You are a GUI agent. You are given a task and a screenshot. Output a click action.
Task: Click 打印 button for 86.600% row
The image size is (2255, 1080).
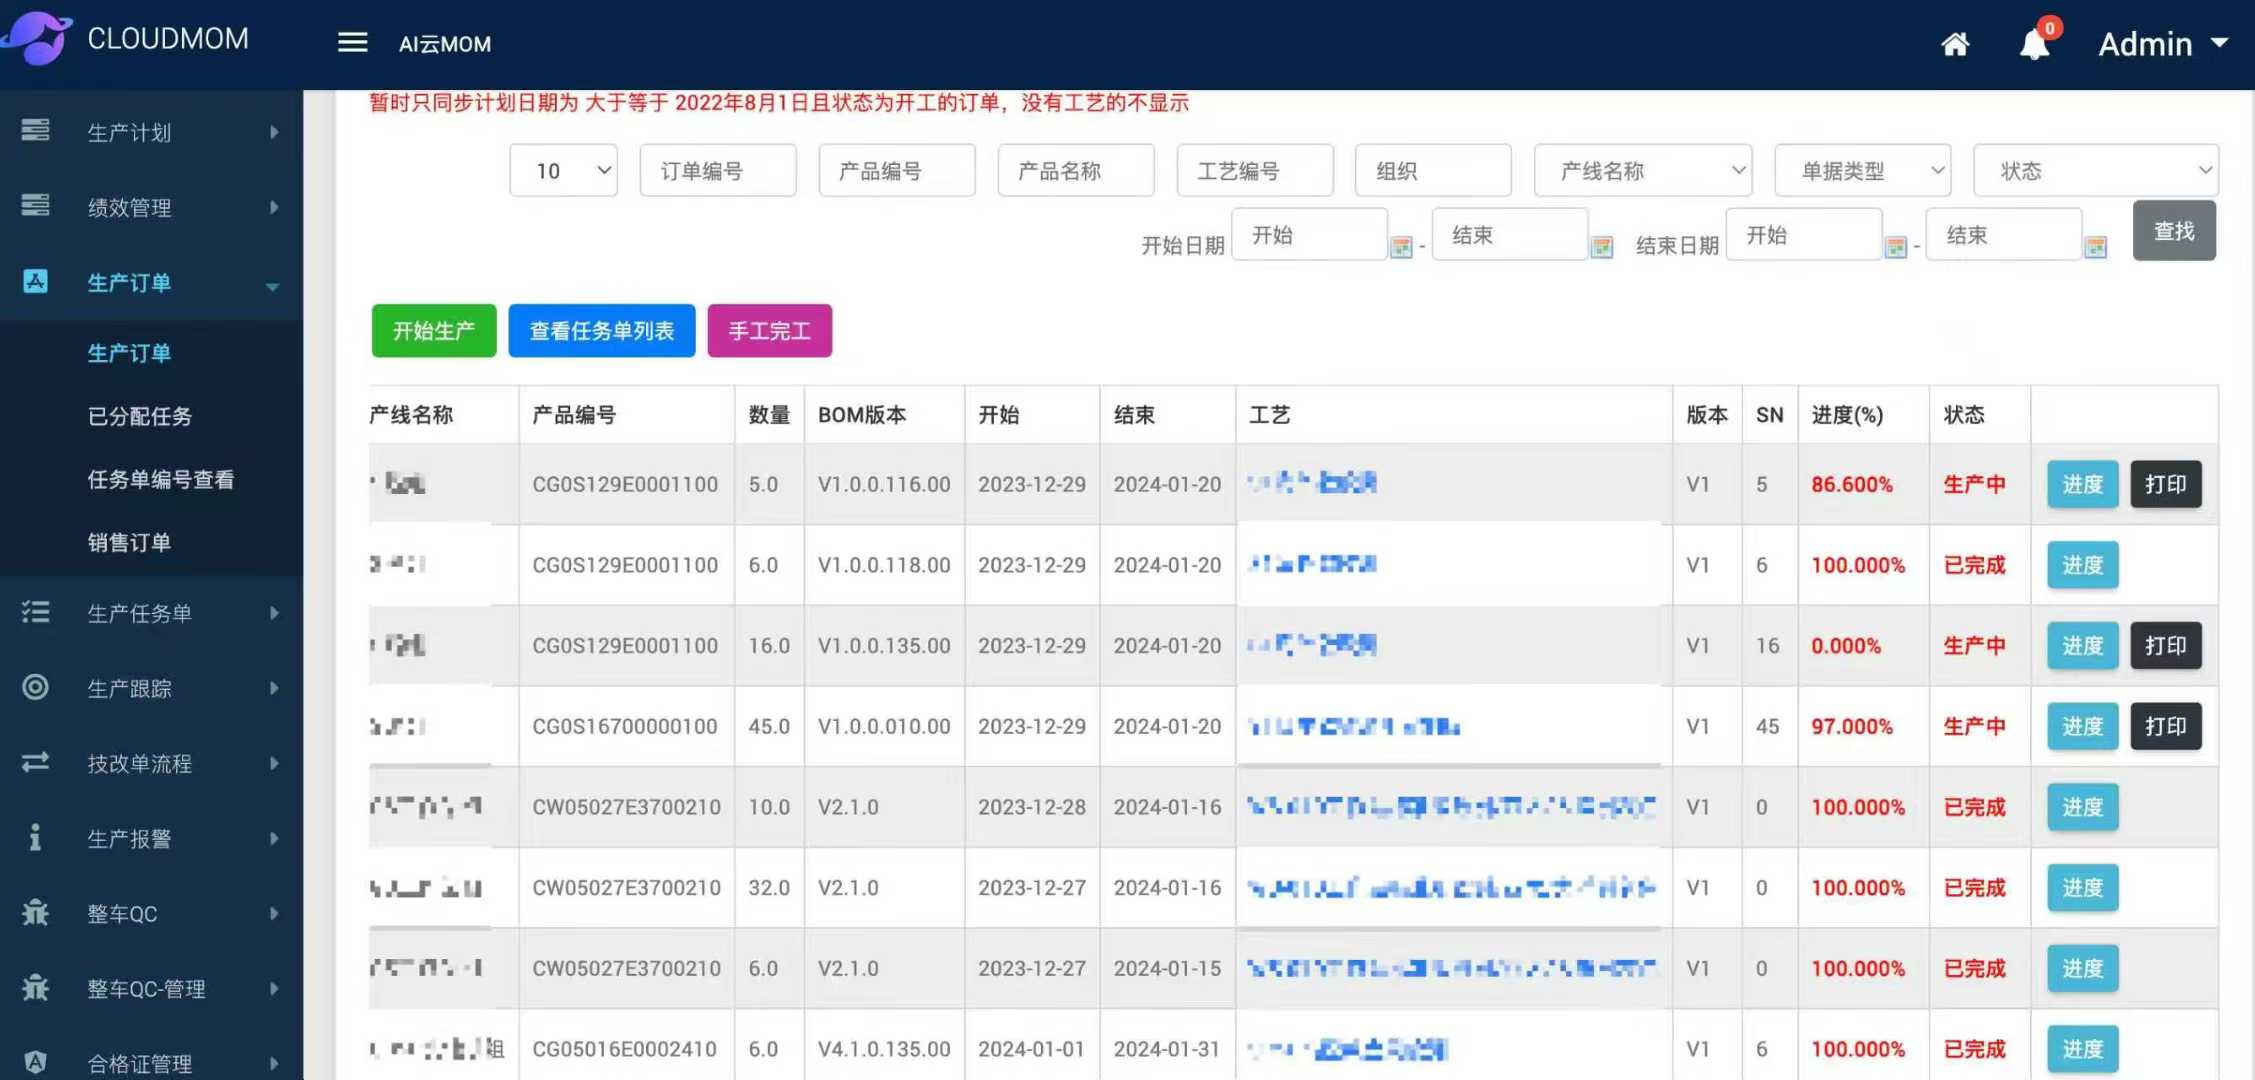coord(2165,484)
